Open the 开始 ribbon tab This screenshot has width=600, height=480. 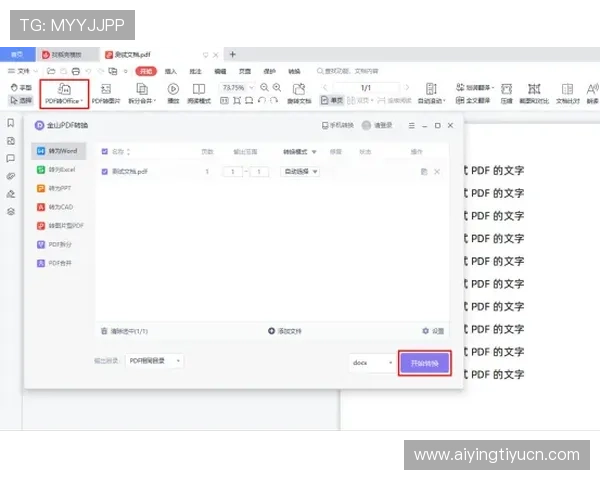pos(146,71)
